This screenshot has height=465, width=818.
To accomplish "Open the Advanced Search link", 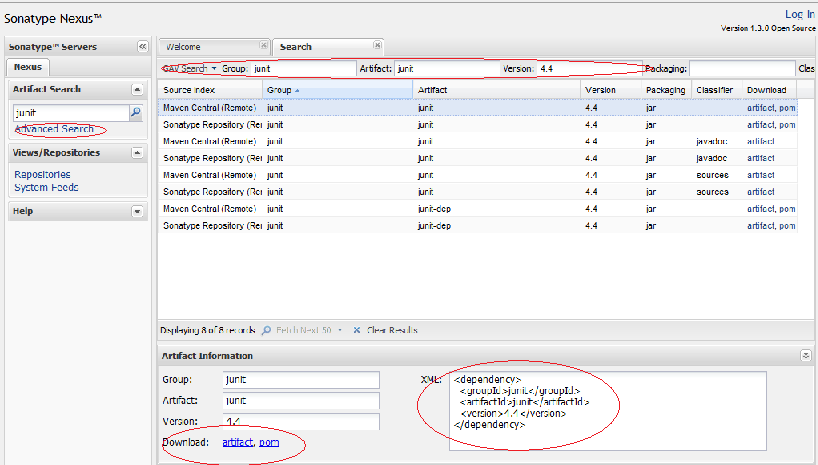I will tap(54, 129).
